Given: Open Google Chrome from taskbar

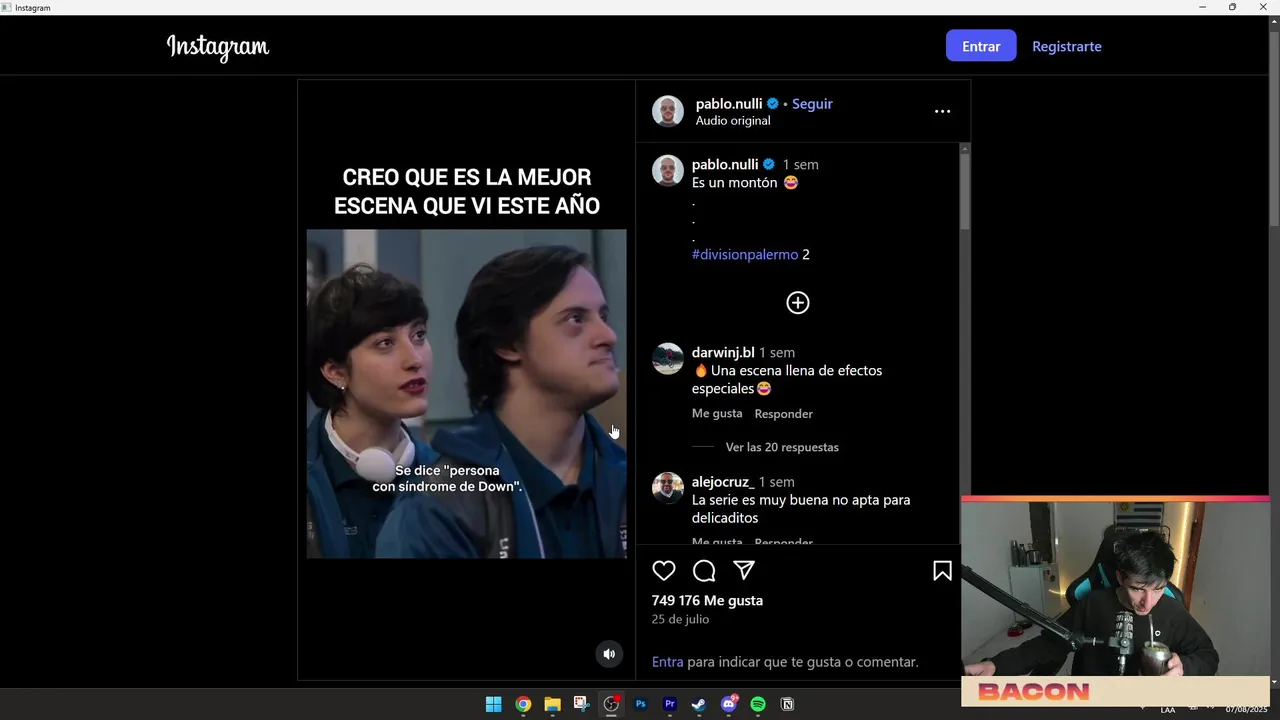Looking at the screenshot, I should tap(523, 704).
